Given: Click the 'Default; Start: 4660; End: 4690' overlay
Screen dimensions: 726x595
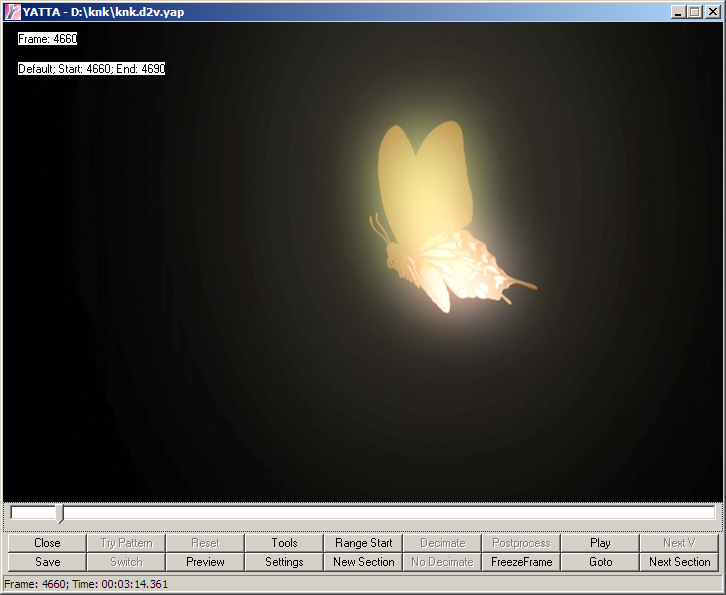Looking at the screenshot, I should [x=91, y=69].
